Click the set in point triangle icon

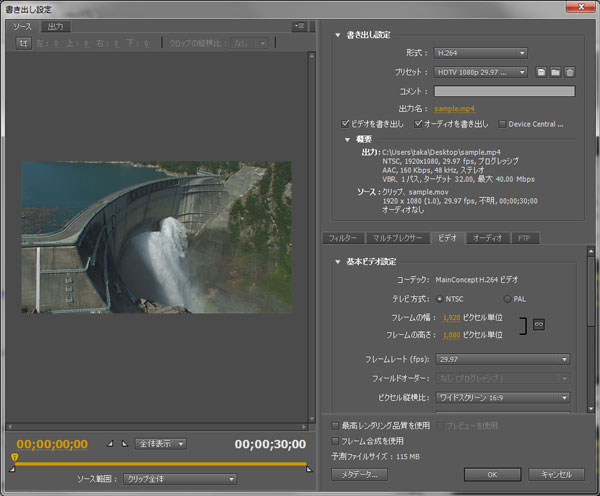click(110, 443)
